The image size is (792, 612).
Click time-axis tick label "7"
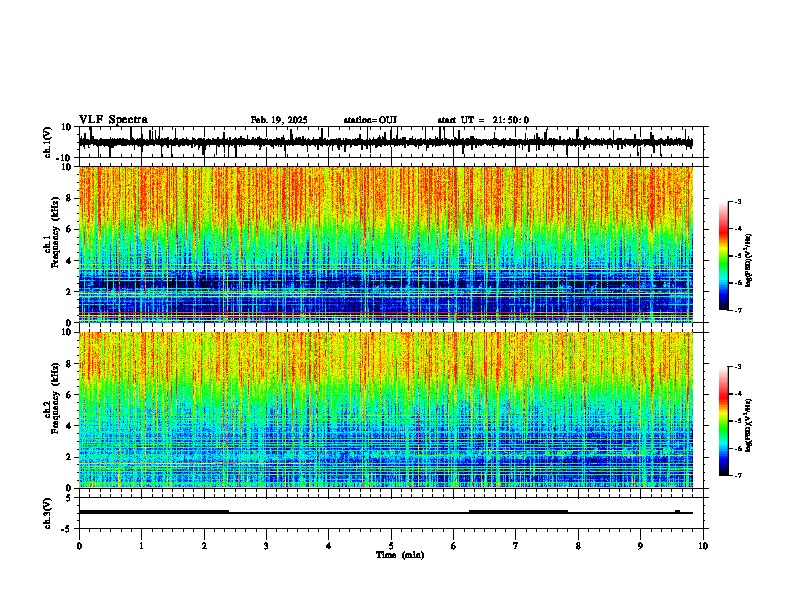[516, 546]
